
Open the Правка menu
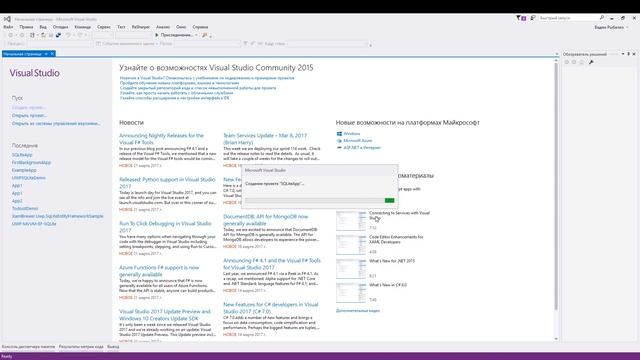[x=26, y=27]
